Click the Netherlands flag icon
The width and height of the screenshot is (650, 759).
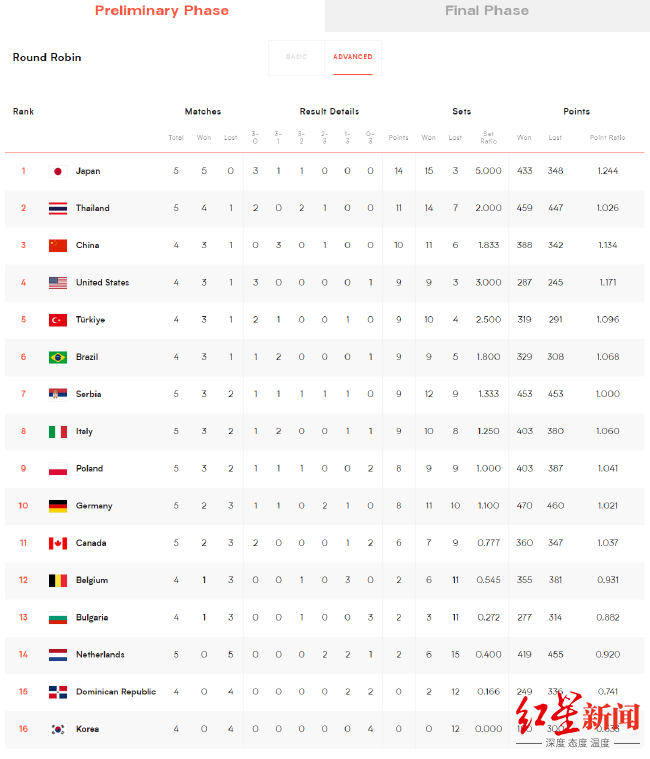pyautogui.click(x=58, y=655)
